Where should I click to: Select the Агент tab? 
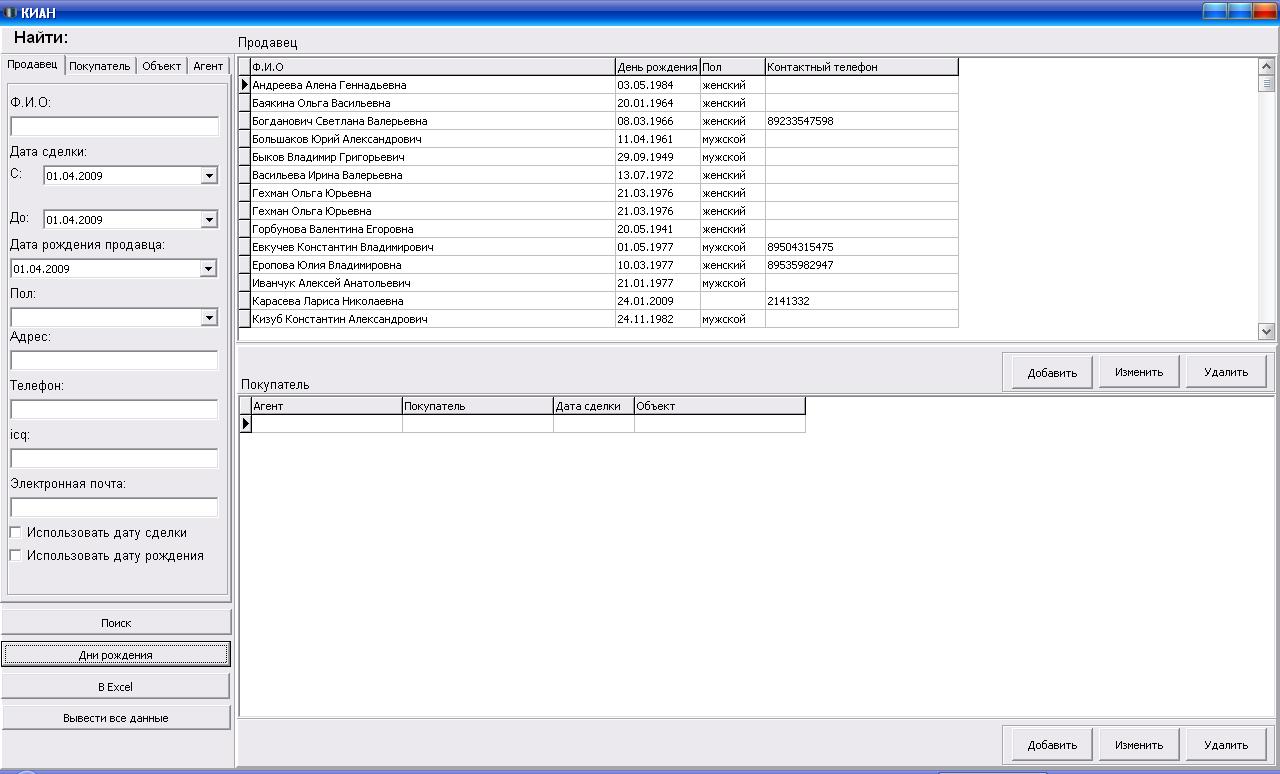pos(208,66)
